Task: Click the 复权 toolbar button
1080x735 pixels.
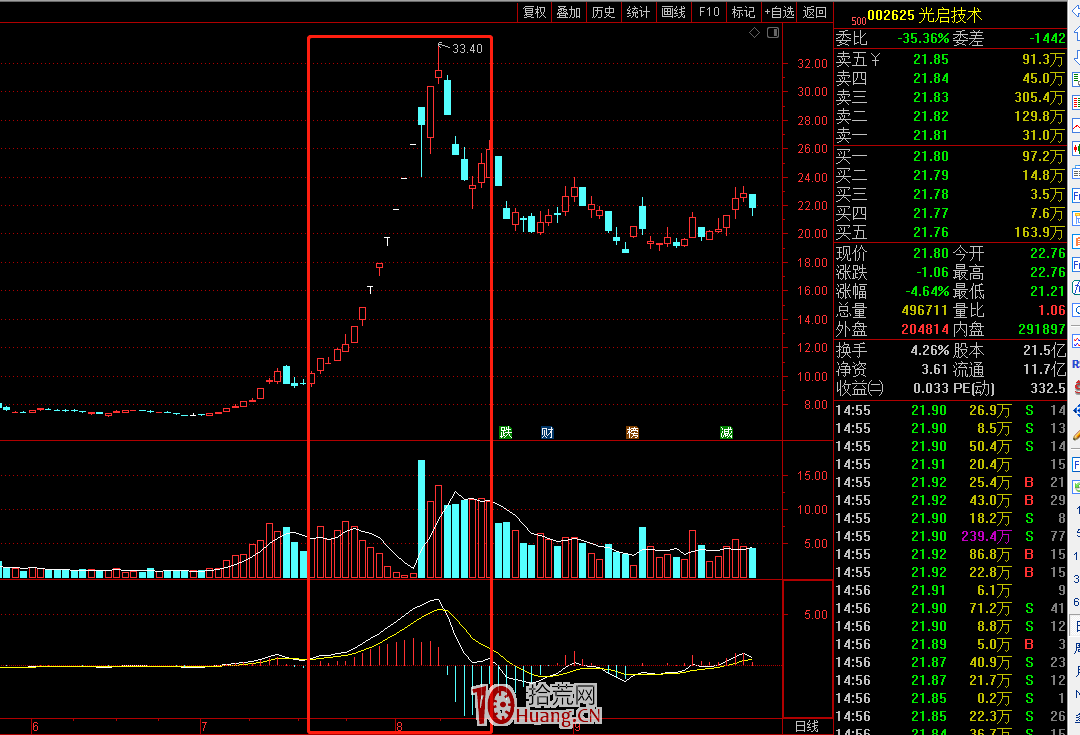Action: click(x=534, y=12)
